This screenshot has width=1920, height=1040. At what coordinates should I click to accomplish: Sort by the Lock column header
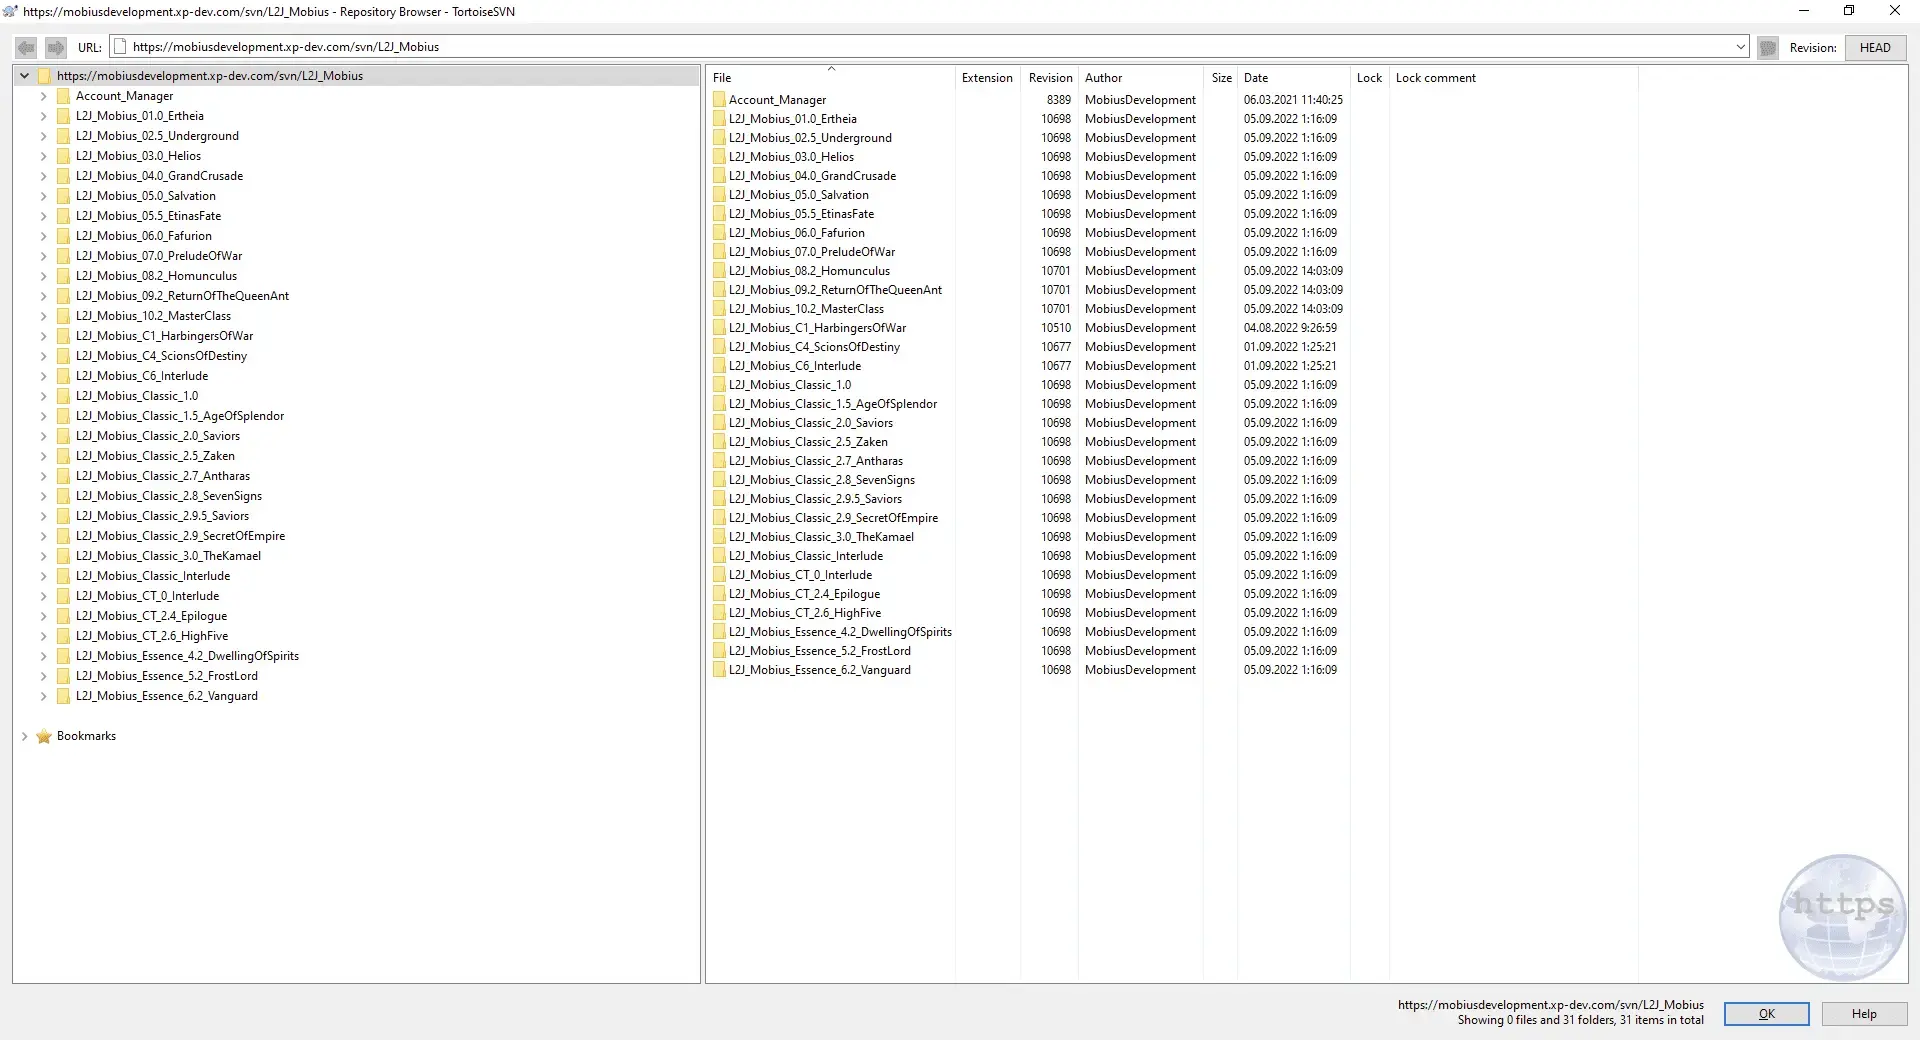(x=1369, y=78)
